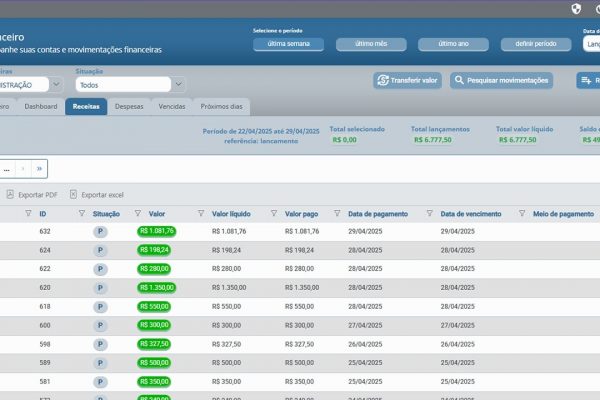Click the Transferir valor swap icon

click(x=383, y=80)
